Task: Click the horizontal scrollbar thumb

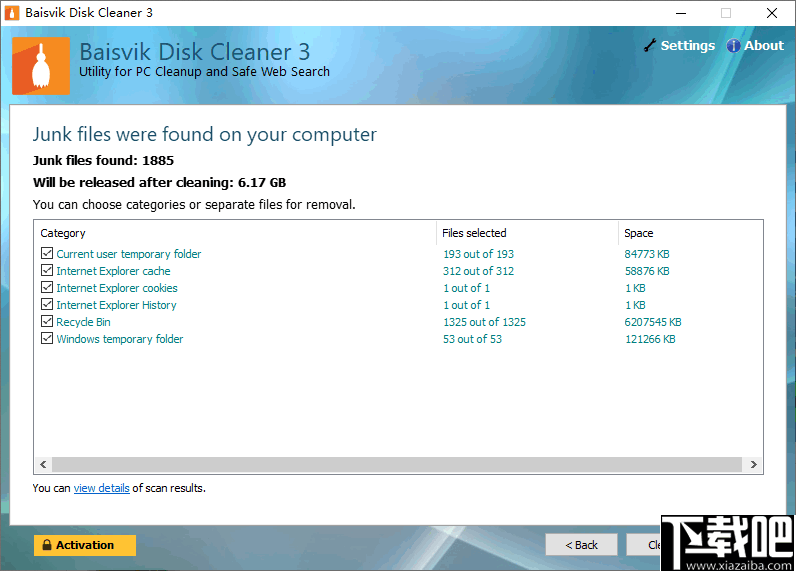Action: click(397, 464)
